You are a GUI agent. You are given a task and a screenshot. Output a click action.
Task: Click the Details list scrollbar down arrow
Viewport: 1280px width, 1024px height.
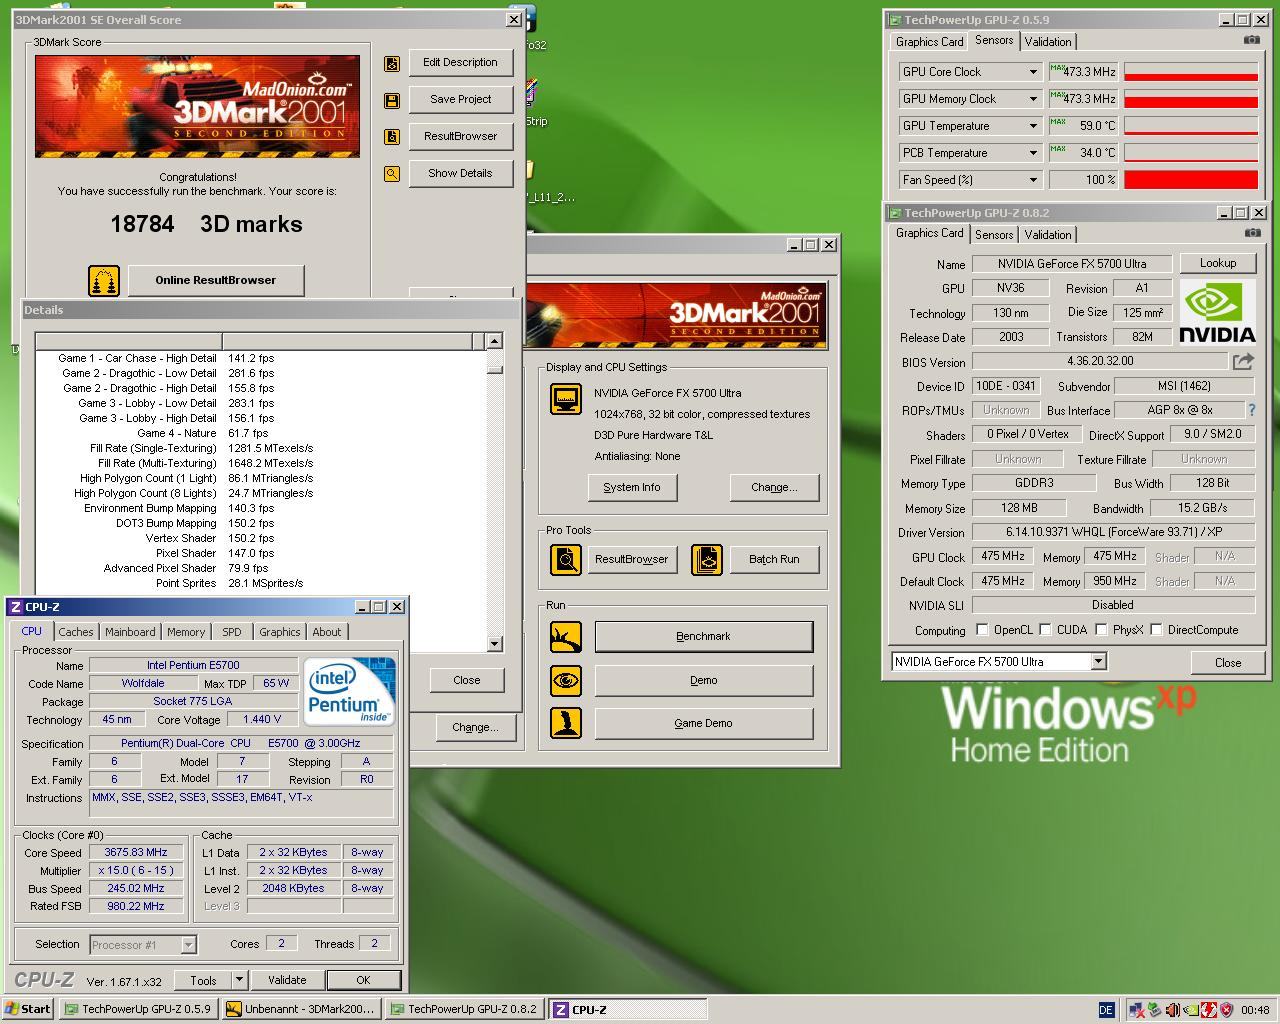click(494, 644)
